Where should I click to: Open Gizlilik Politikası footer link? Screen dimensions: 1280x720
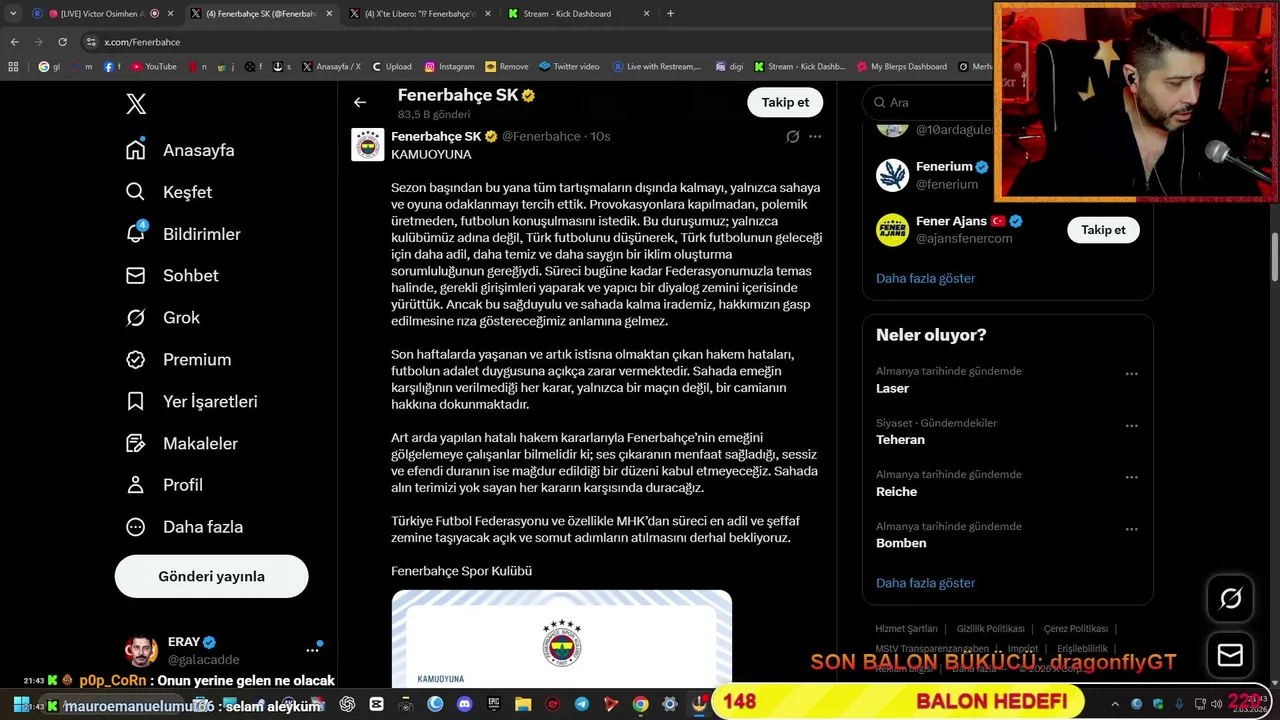point(990,629)
